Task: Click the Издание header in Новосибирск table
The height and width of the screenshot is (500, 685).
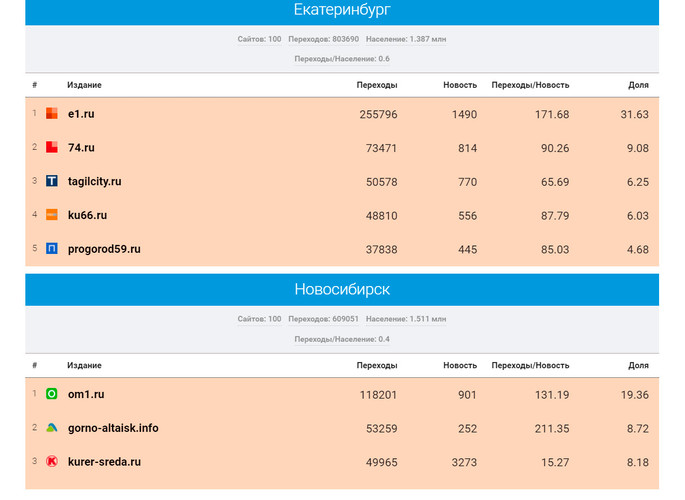Action: [84, 365]
